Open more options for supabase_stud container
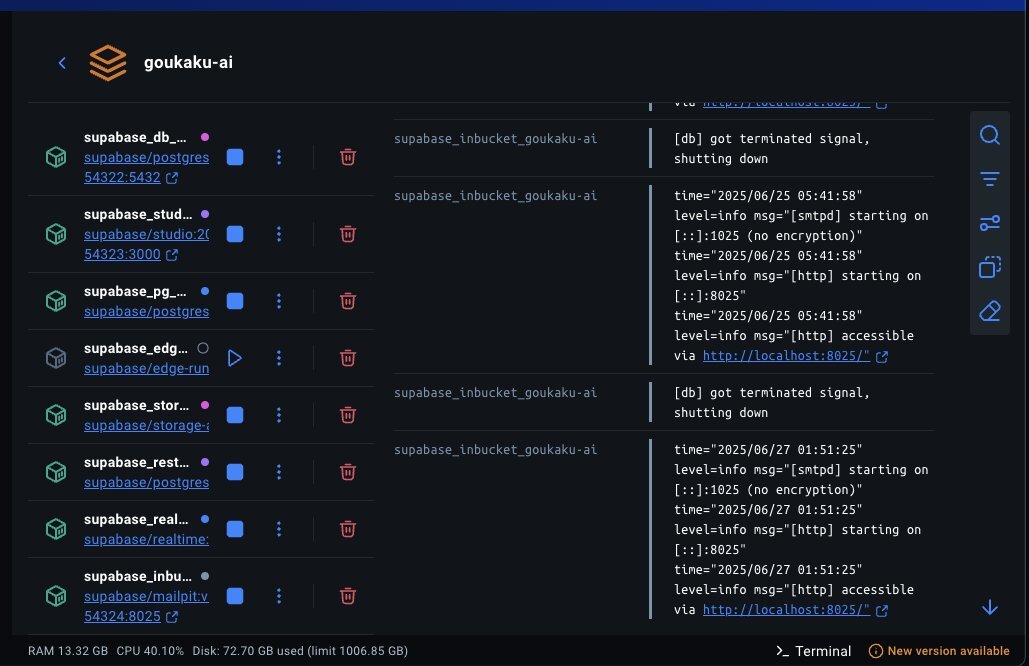The image size is (1029, 666). point(279,234)
